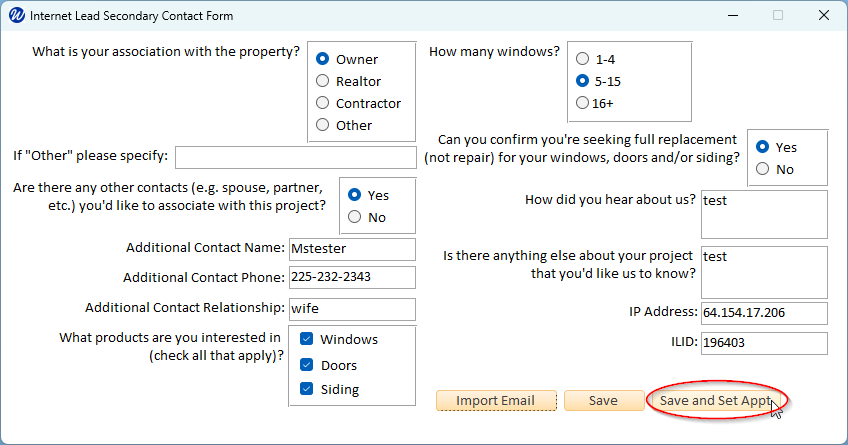
Task: Toggle the Siding product checkbox
Action: tap(307, 389)
